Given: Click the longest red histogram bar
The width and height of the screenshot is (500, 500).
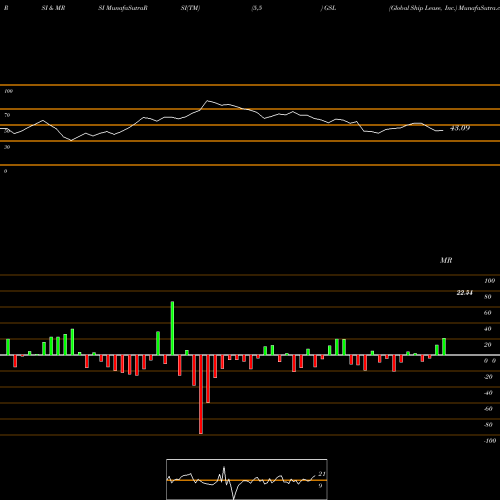Looking at the screenshot, I should [x=201, y=394].
